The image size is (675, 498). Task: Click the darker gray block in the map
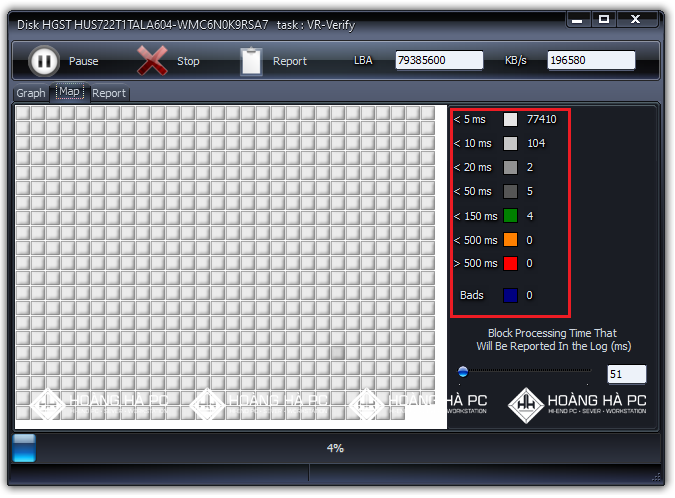click(x=338, y=353)
